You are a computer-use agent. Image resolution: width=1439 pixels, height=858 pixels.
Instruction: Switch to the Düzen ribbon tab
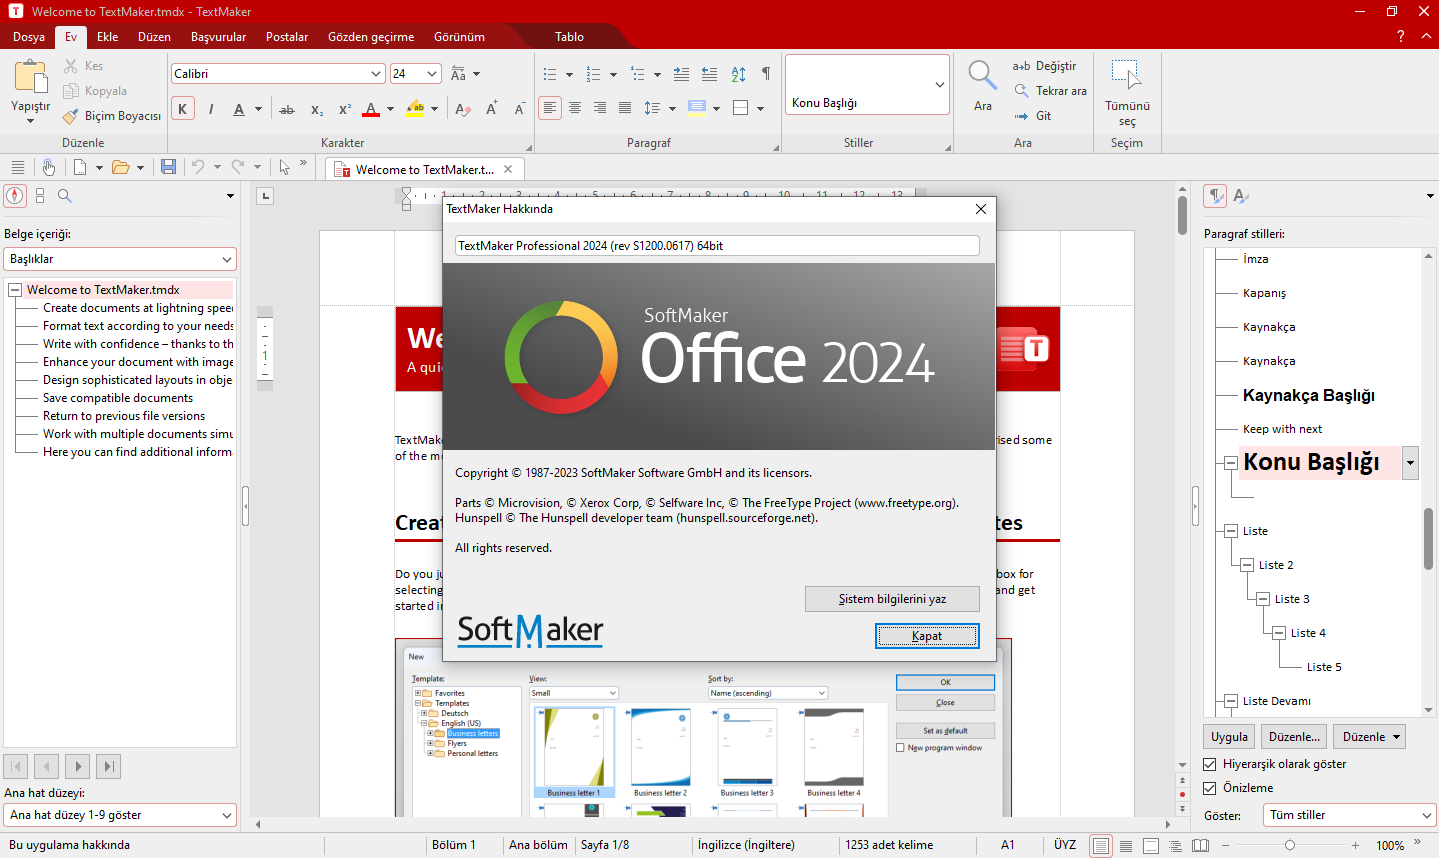tap(154, 37)
